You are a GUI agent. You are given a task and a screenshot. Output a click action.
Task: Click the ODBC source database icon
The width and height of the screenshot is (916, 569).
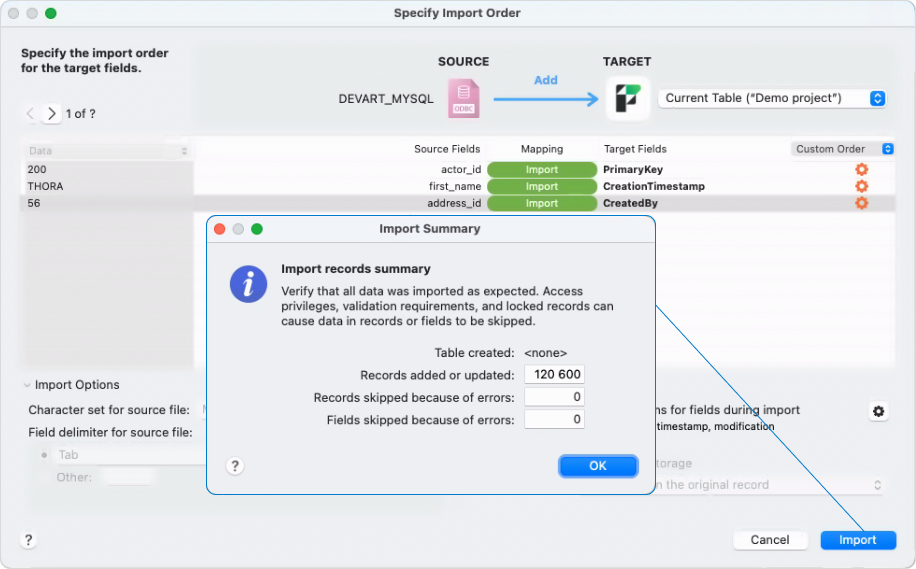pyautogui.click(x=464, y=99)
